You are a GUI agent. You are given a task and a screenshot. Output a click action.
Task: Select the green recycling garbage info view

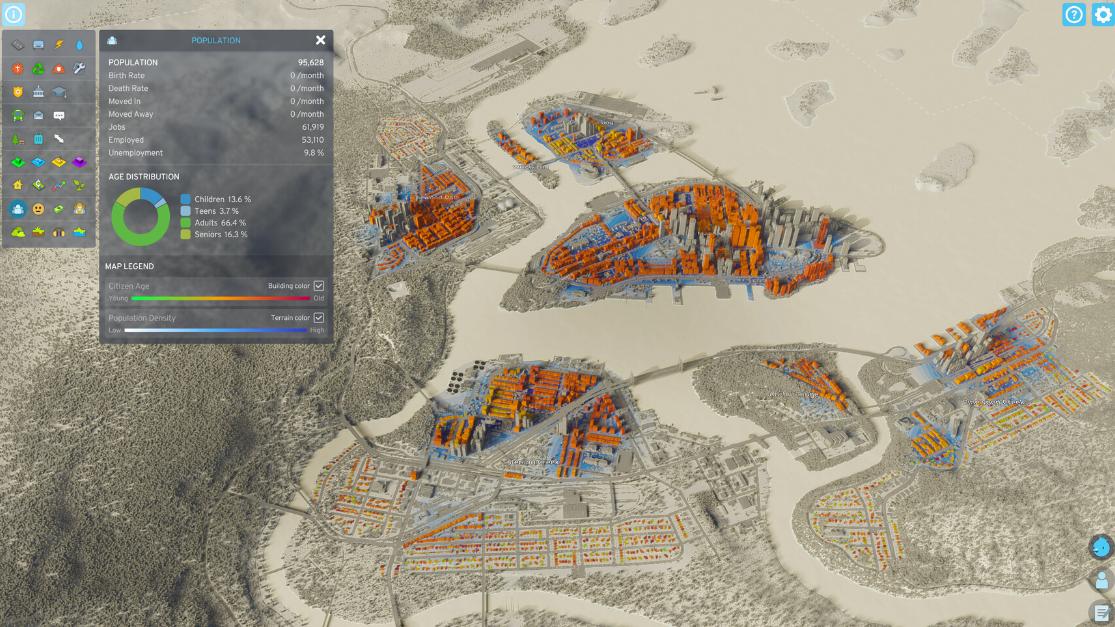point(38,69)
